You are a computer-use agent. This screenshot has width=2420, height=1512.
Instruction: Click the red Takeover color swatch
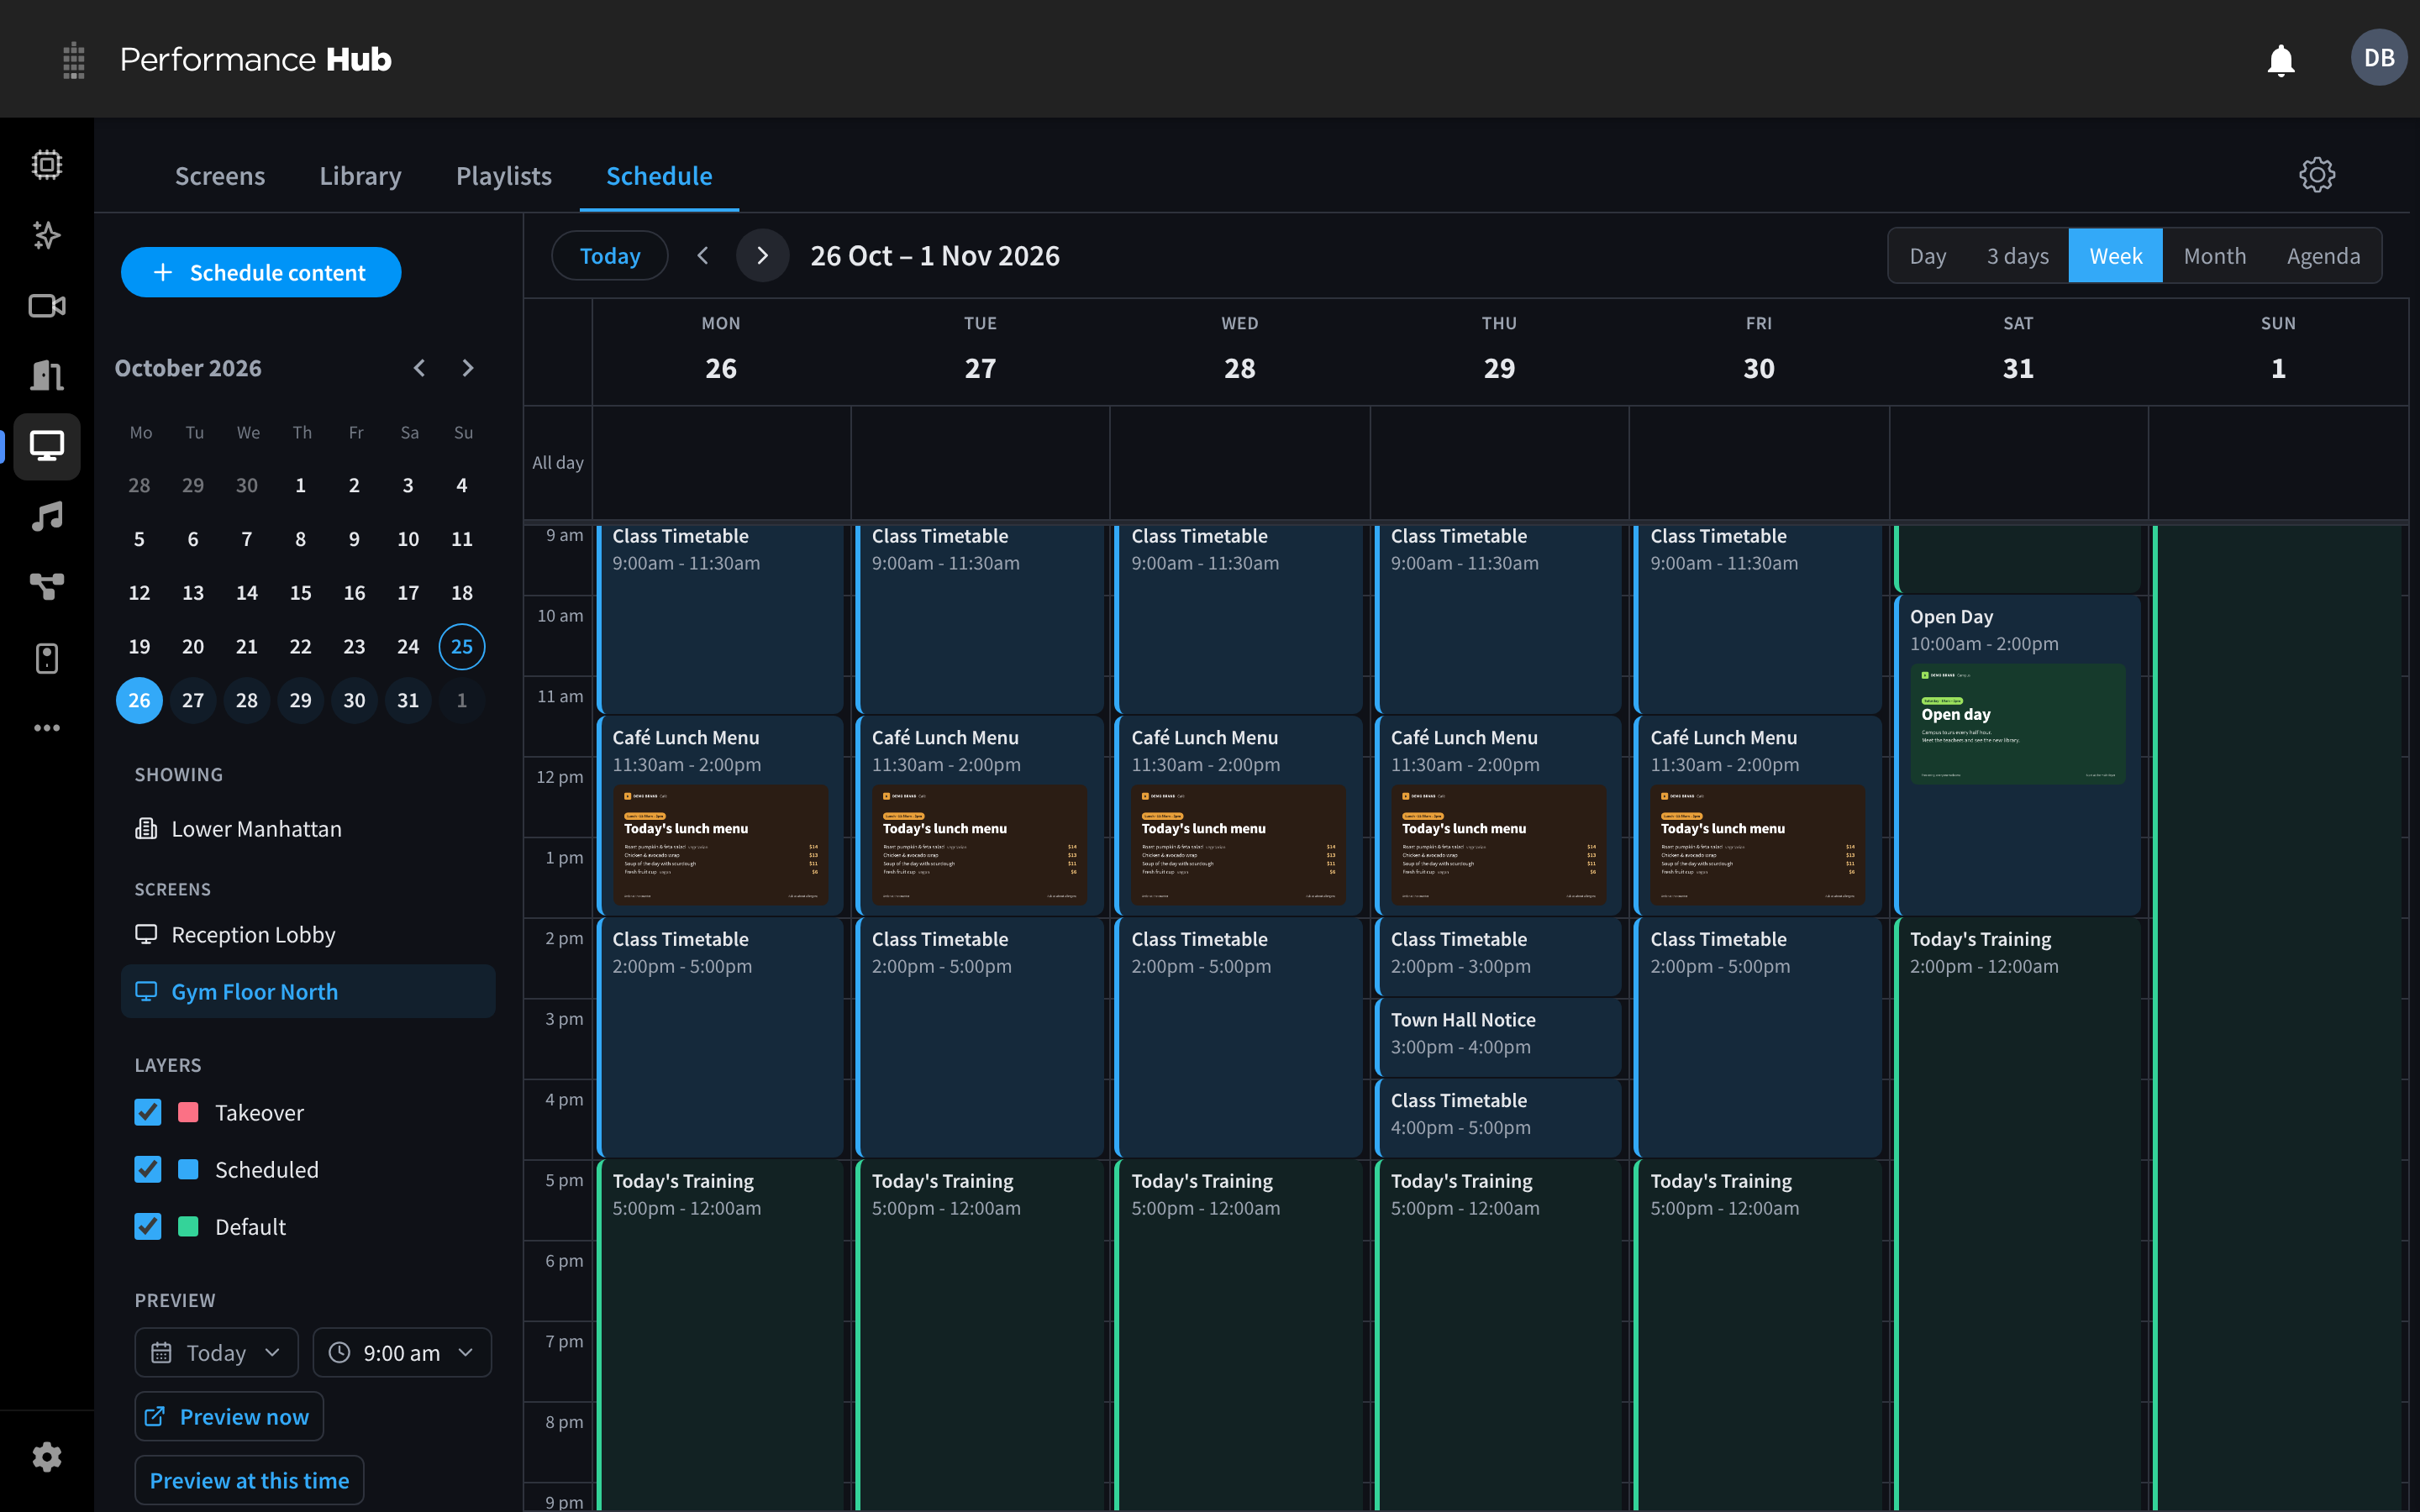click(x=188, y=1112)
